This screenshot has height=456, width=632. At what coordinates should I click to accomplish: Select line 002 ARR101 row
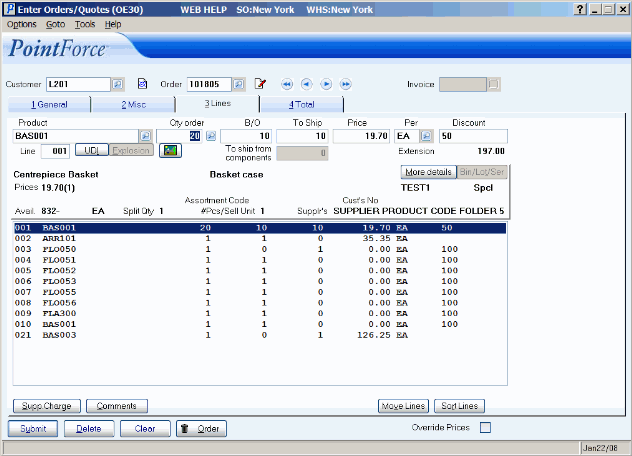(x=260, y=239)
